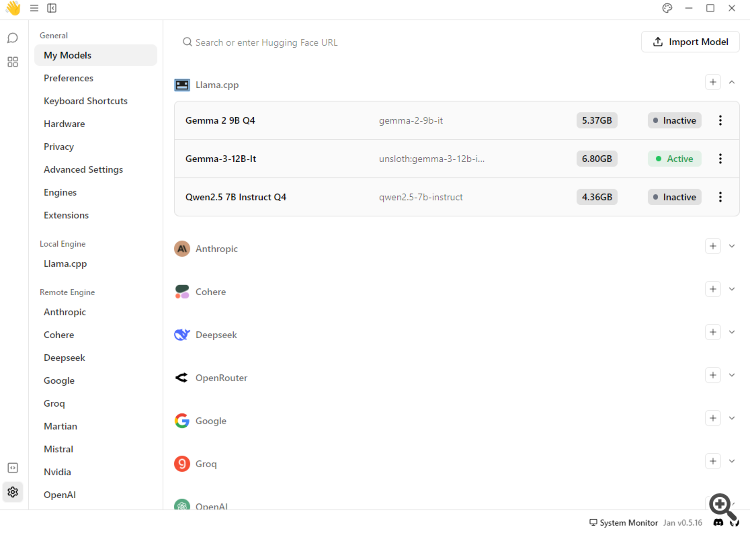Add a model to Llama.cpp with plus
The image size is (750, 533).
713,82
